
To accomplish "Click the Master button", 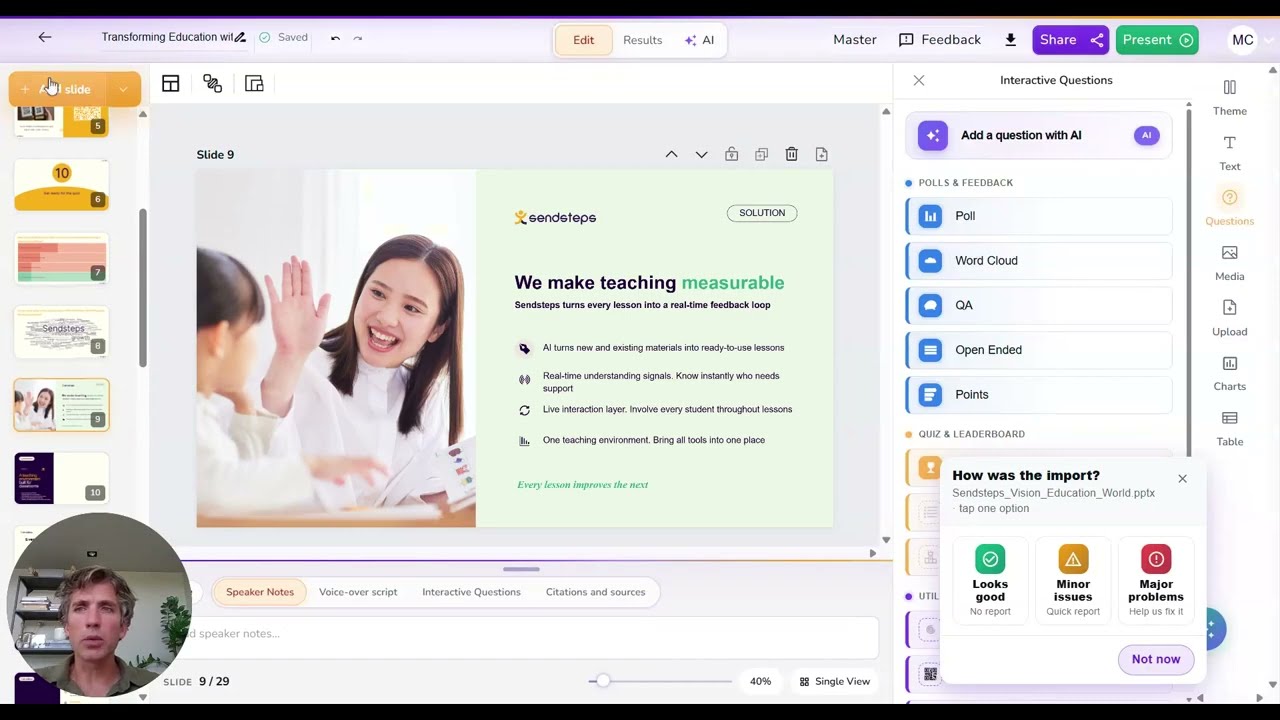I will [855, 40].
